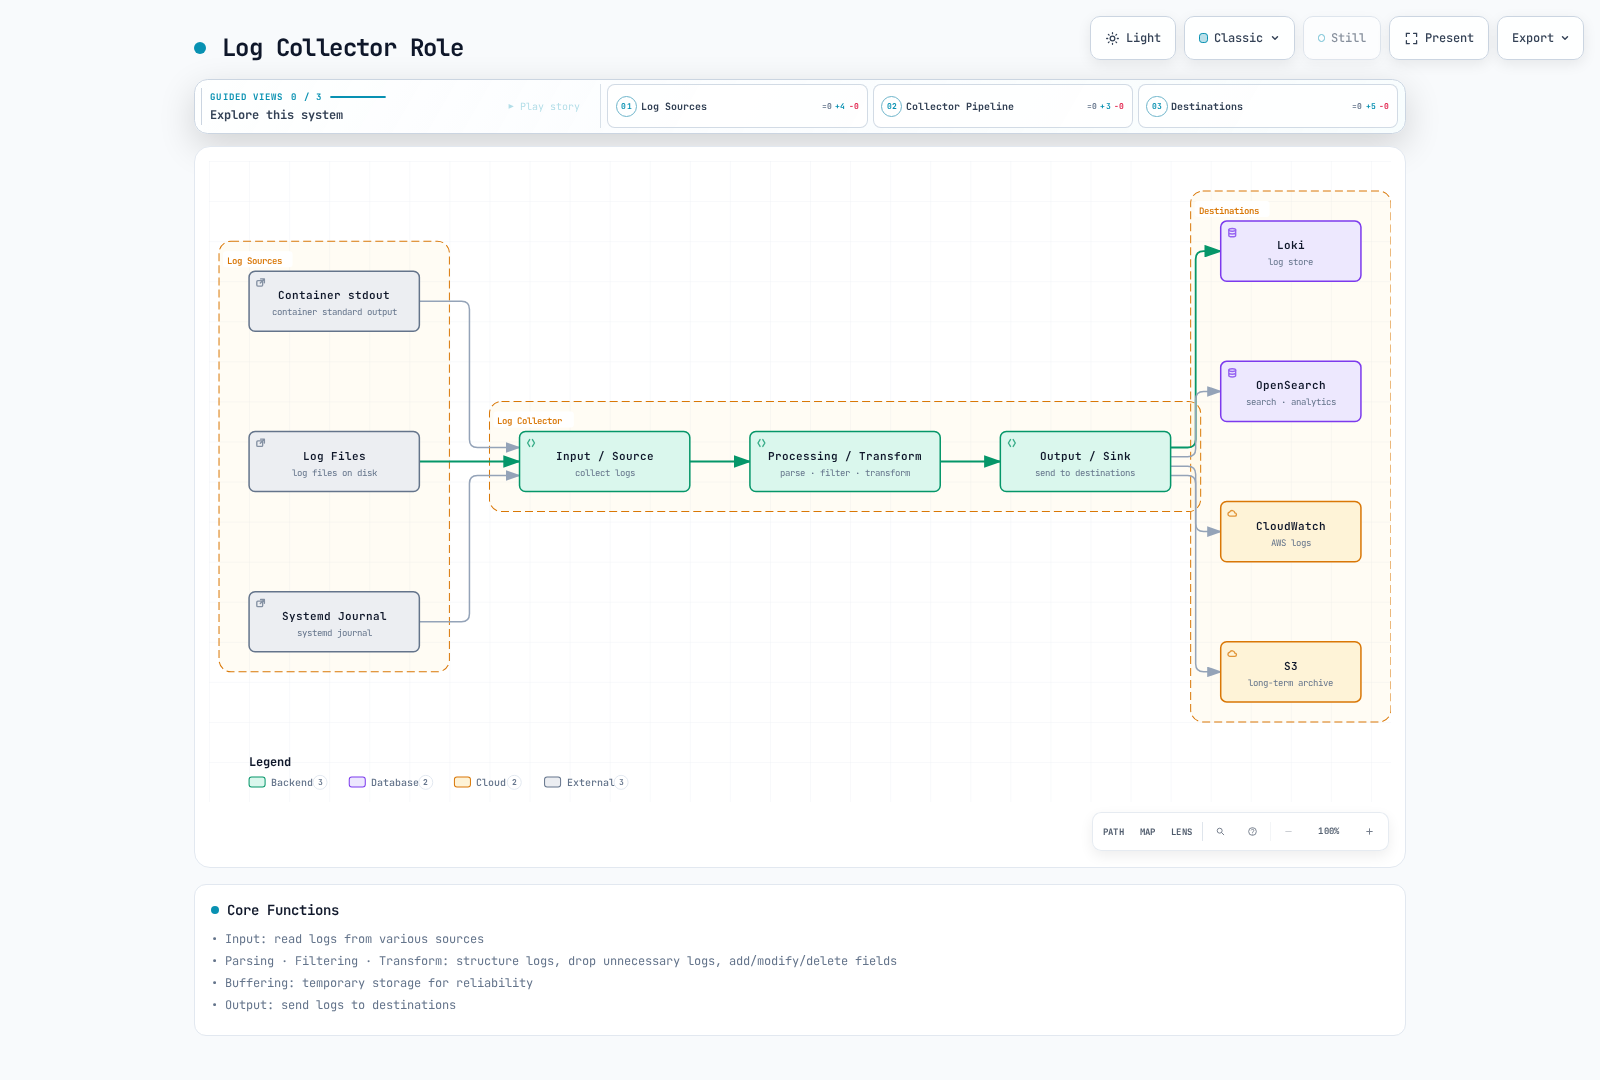Viewport: 1600px width, 1080px height.
Task: Select guided view 03 Destinations
Action: click(x=1268, y=106)
